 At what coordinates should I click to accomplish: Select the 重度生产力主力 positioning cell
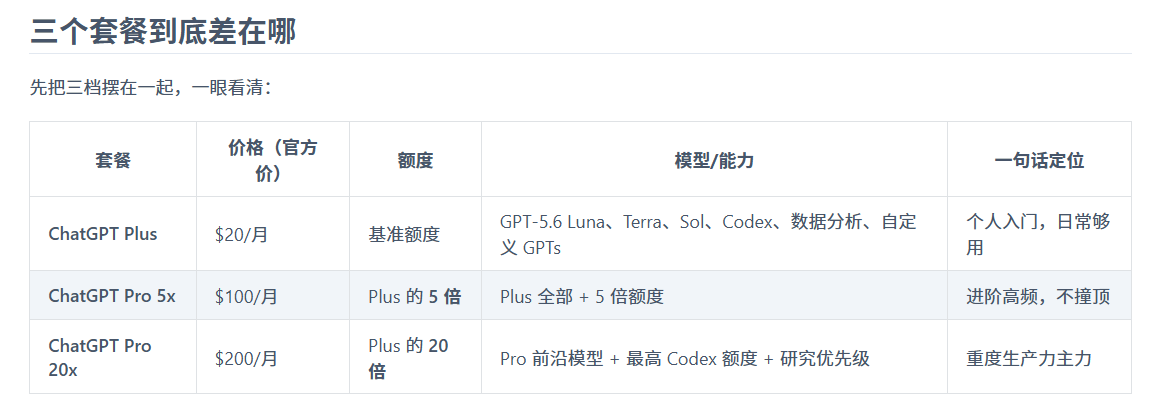click(1039, 357)
